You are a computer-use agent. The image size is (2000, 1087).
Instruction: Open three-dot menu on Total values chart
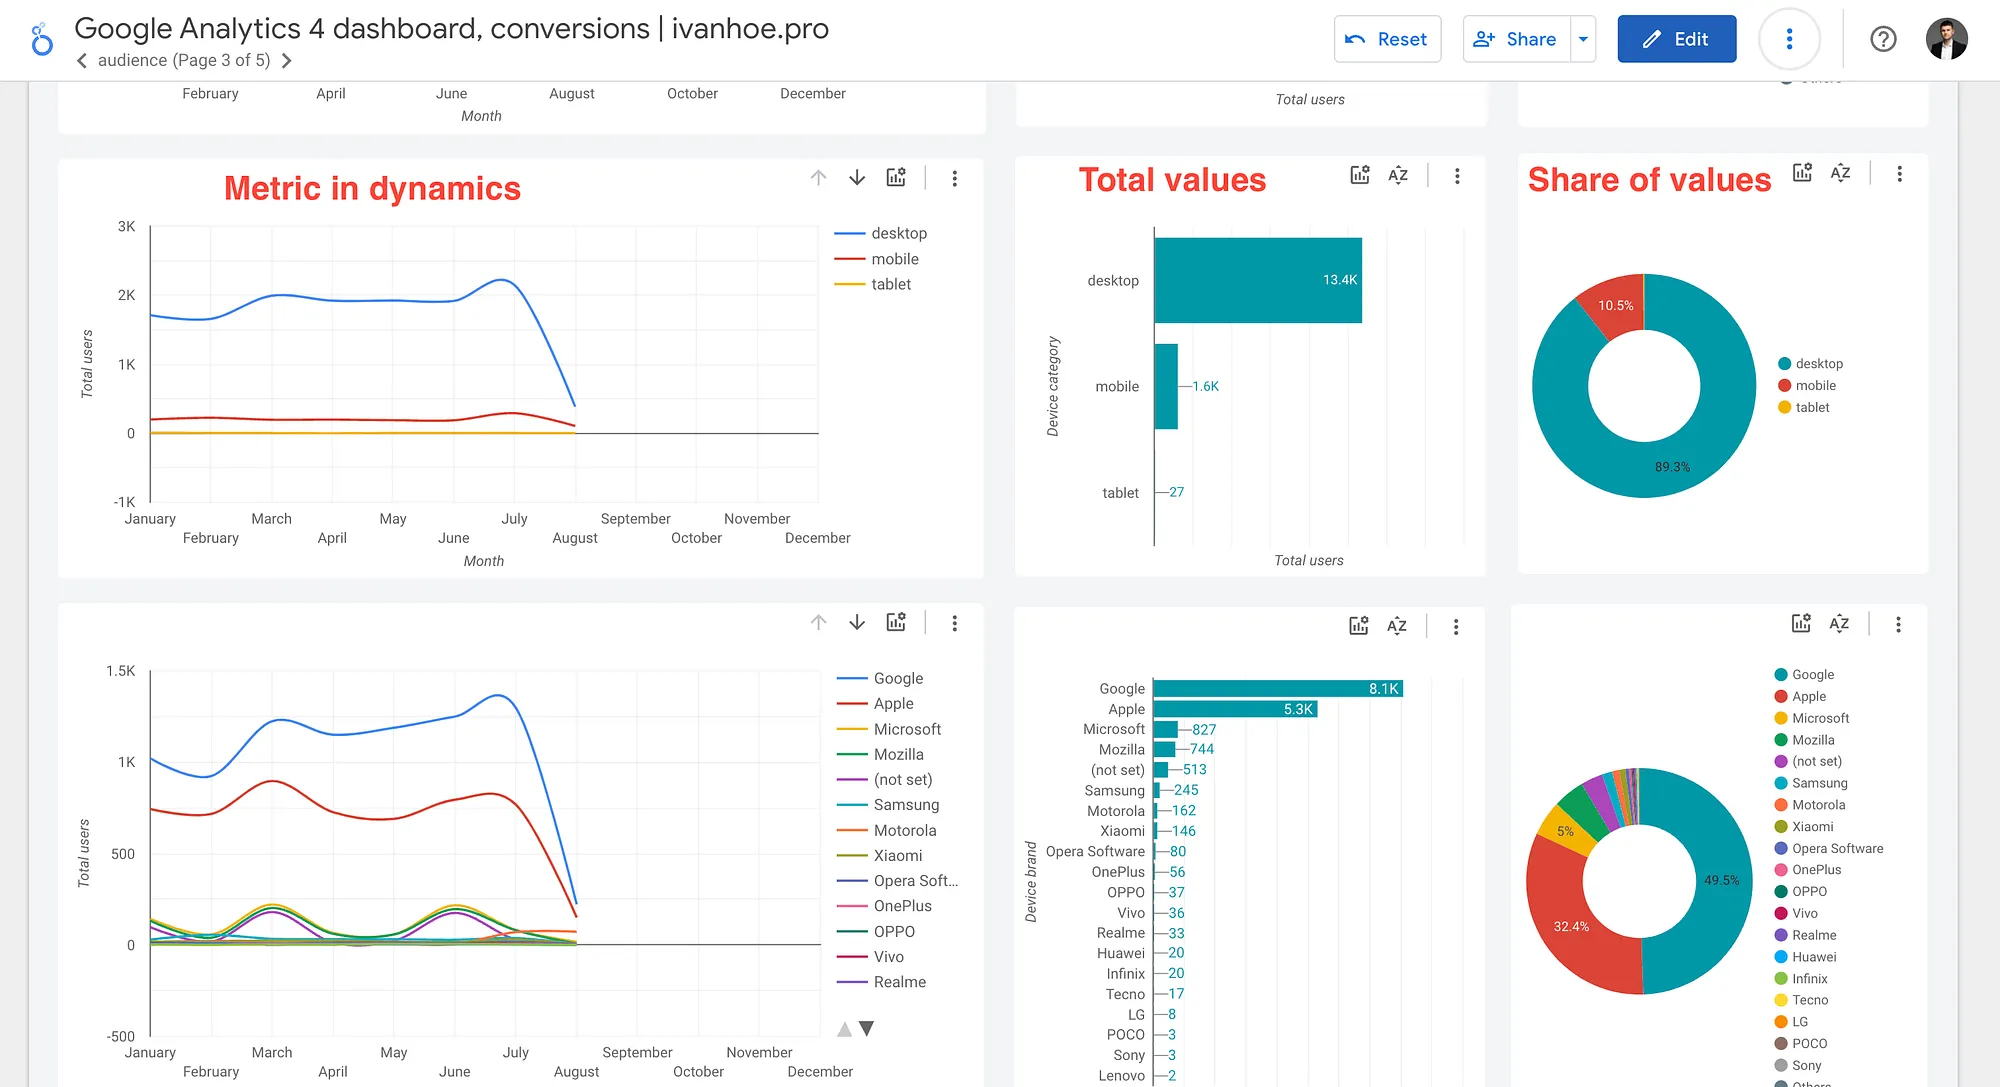point(1457,176)
